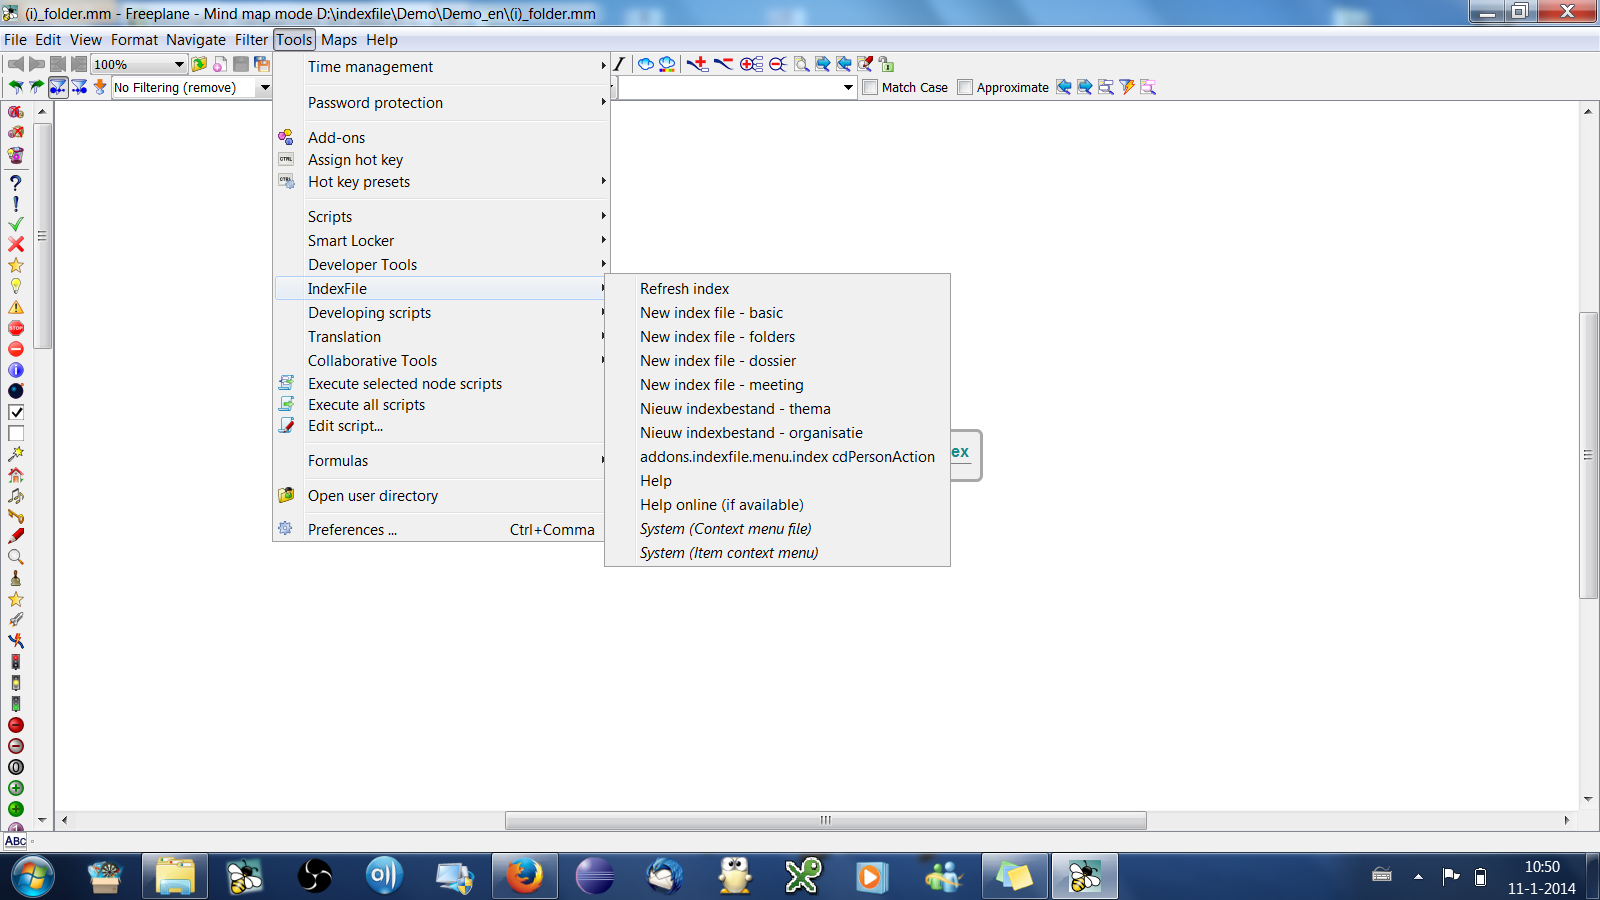Launch Firefox from the taskbar
Screen dimensions: 1600x900
525,876
